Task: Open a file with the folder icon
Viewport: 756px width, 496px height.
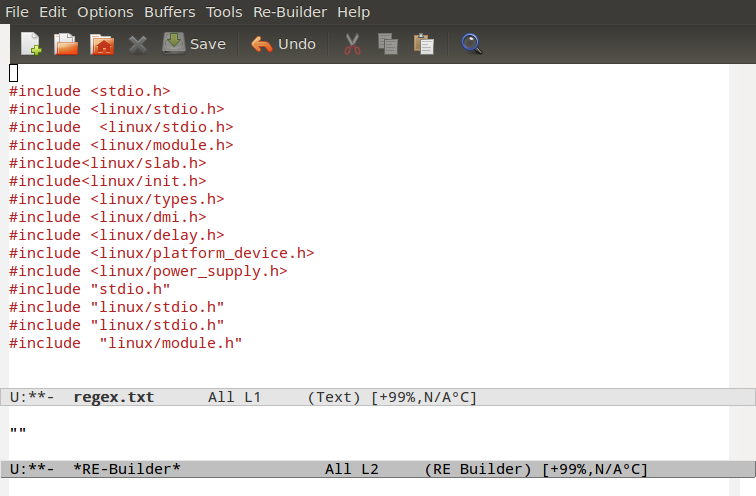Action: click(x=65, y=44)
